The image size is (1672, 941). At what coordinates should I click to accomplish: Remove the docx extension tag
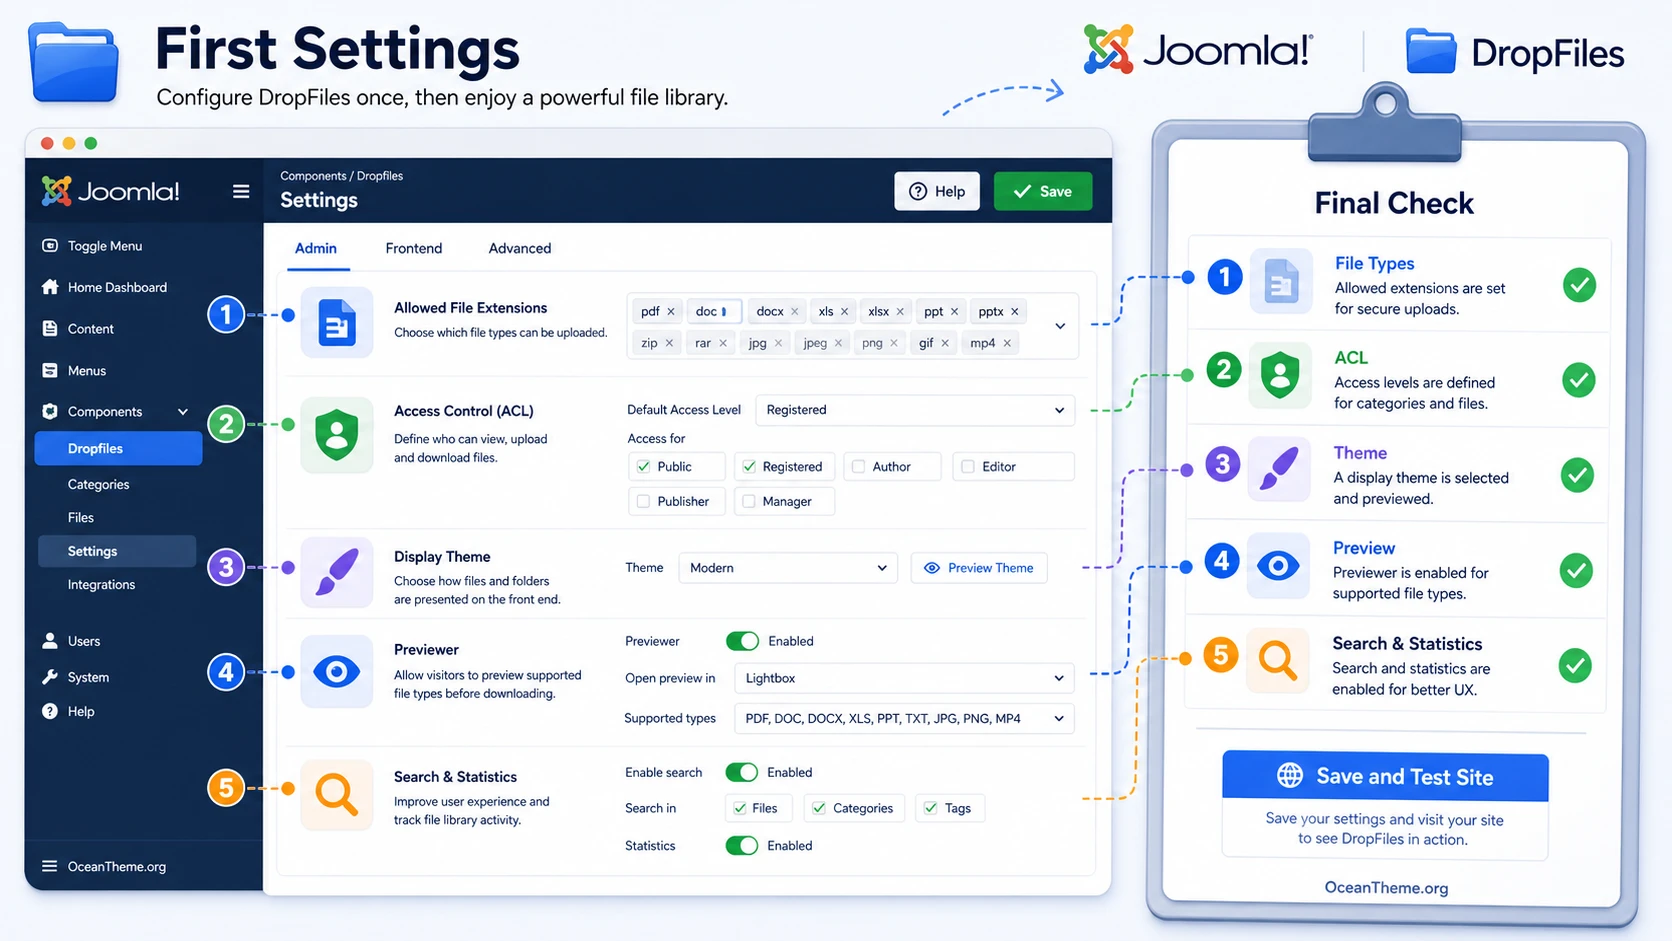795,311
